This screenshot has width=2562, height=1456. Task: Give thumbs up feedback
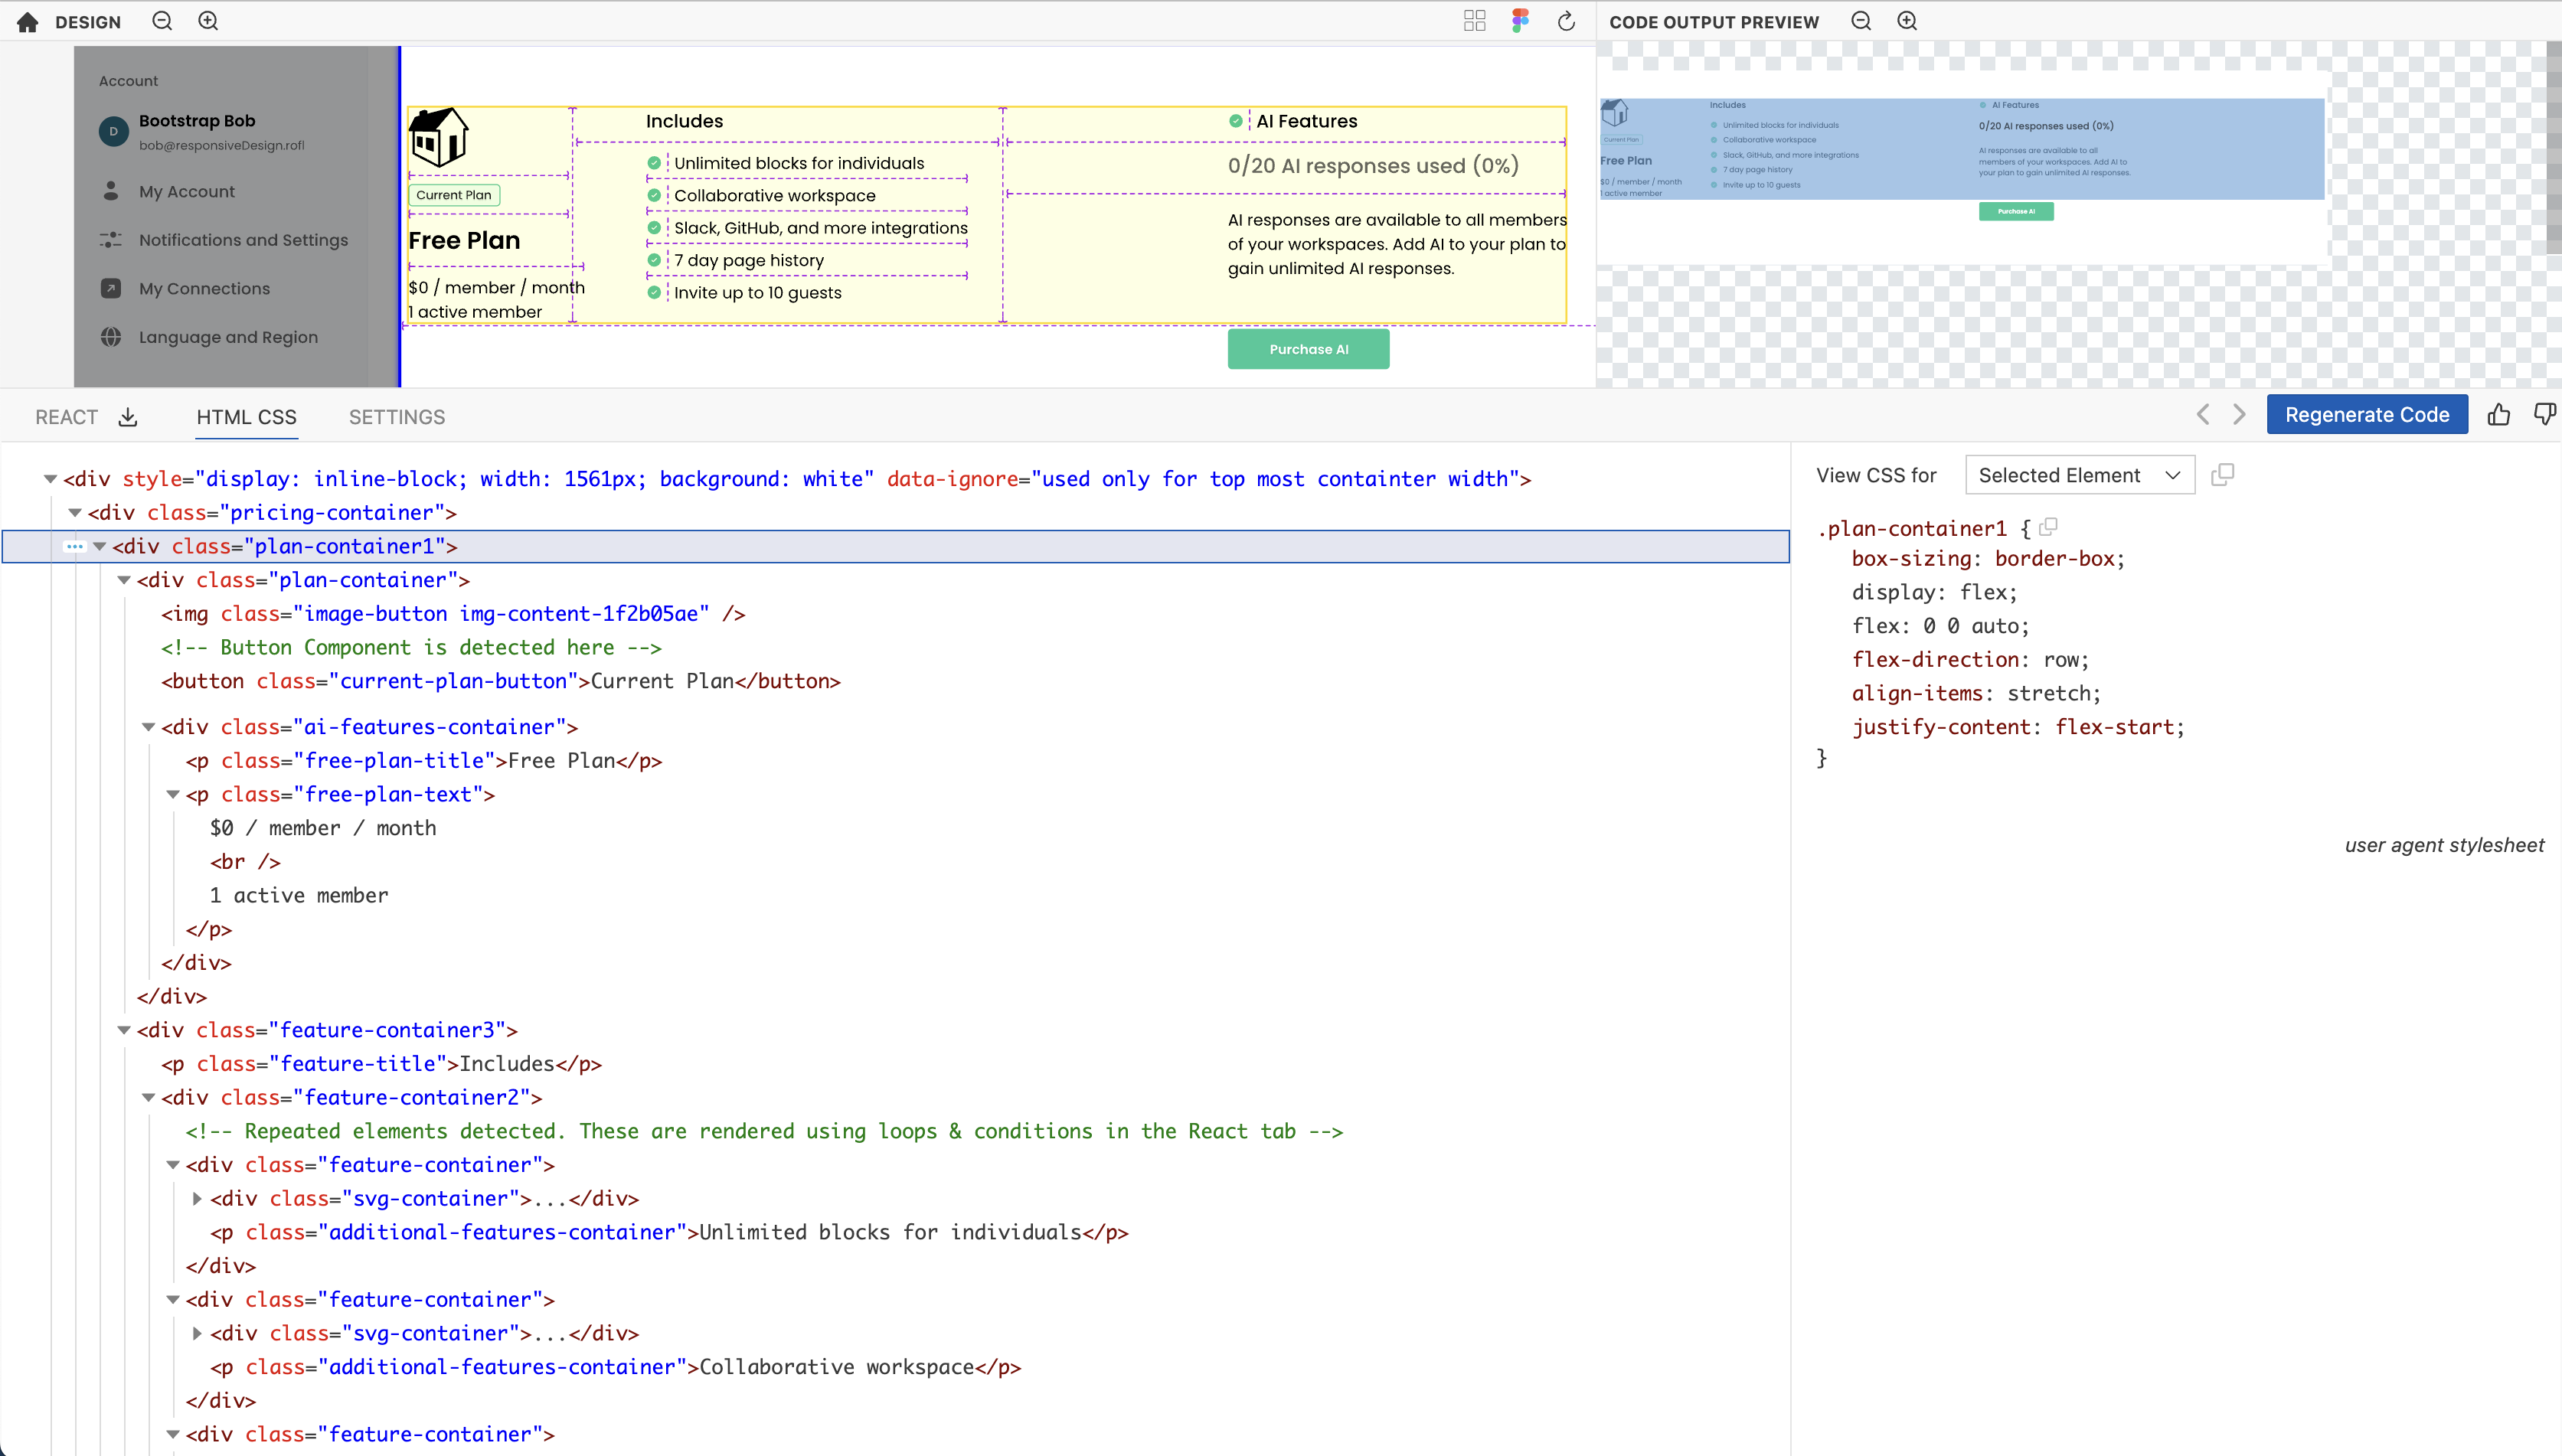(x=2499, y=415)
